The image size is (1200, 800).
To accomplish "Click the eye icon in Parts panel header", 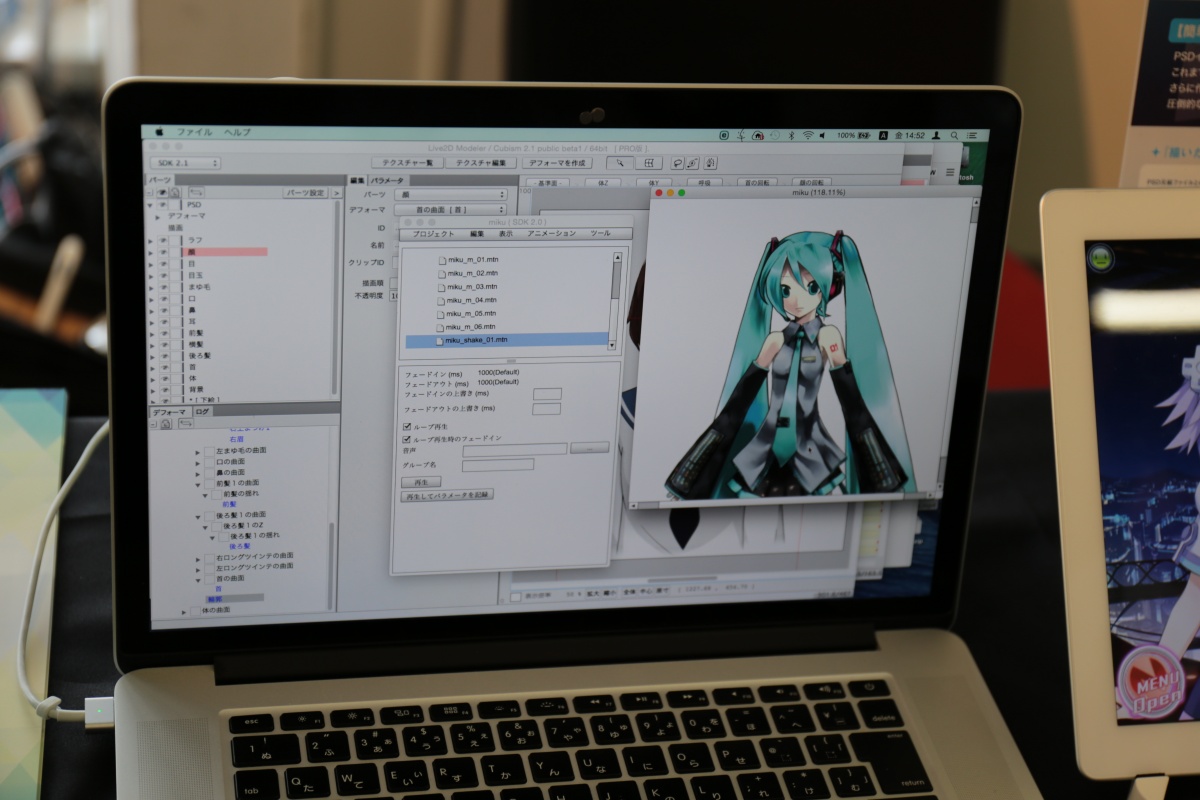I will (163, 193).
